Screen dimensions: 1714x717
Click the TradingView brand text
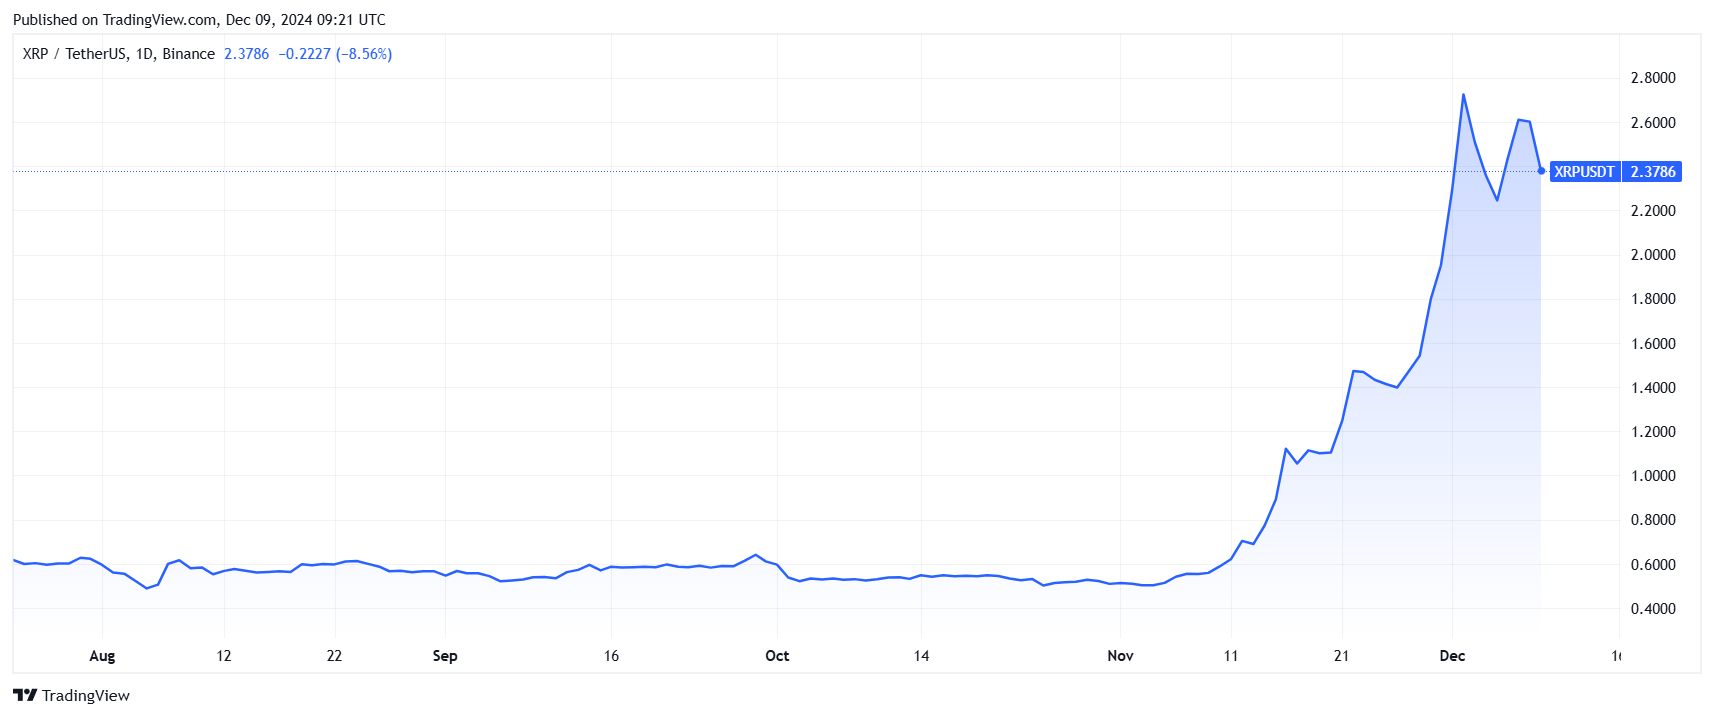[86, 695]
